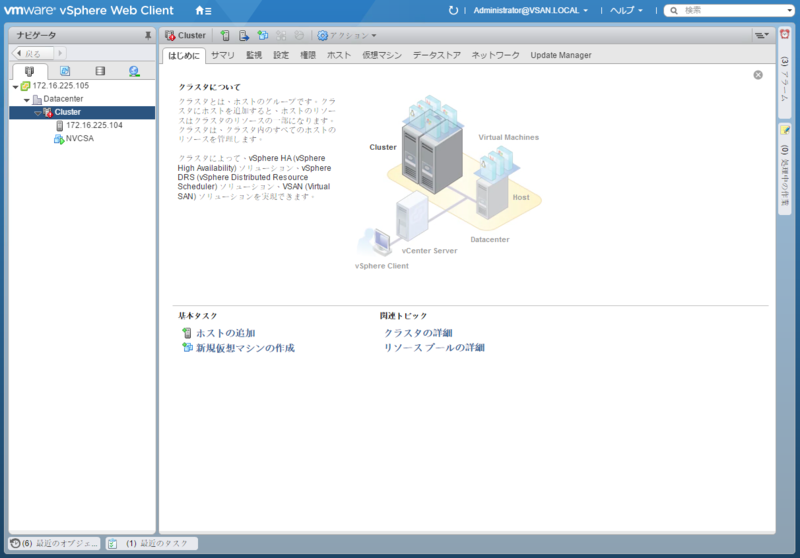
Task: Open the 最近のオブジェクト recent objects panel
Action: point(54,544)
